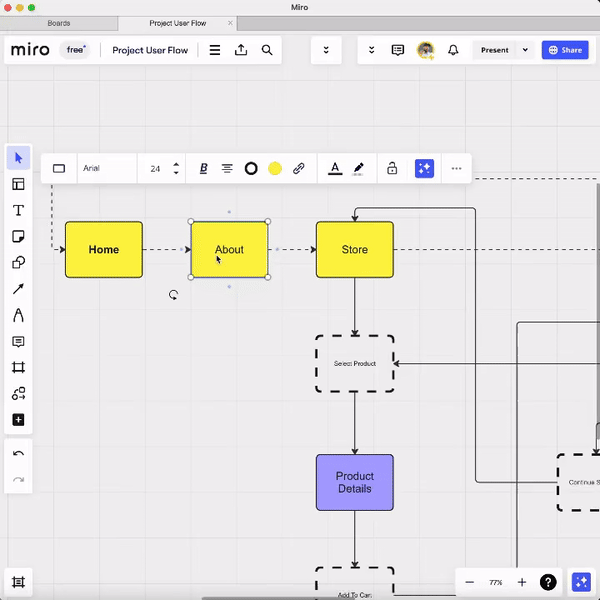Open the Arial font dropdown

click(106, 169)
